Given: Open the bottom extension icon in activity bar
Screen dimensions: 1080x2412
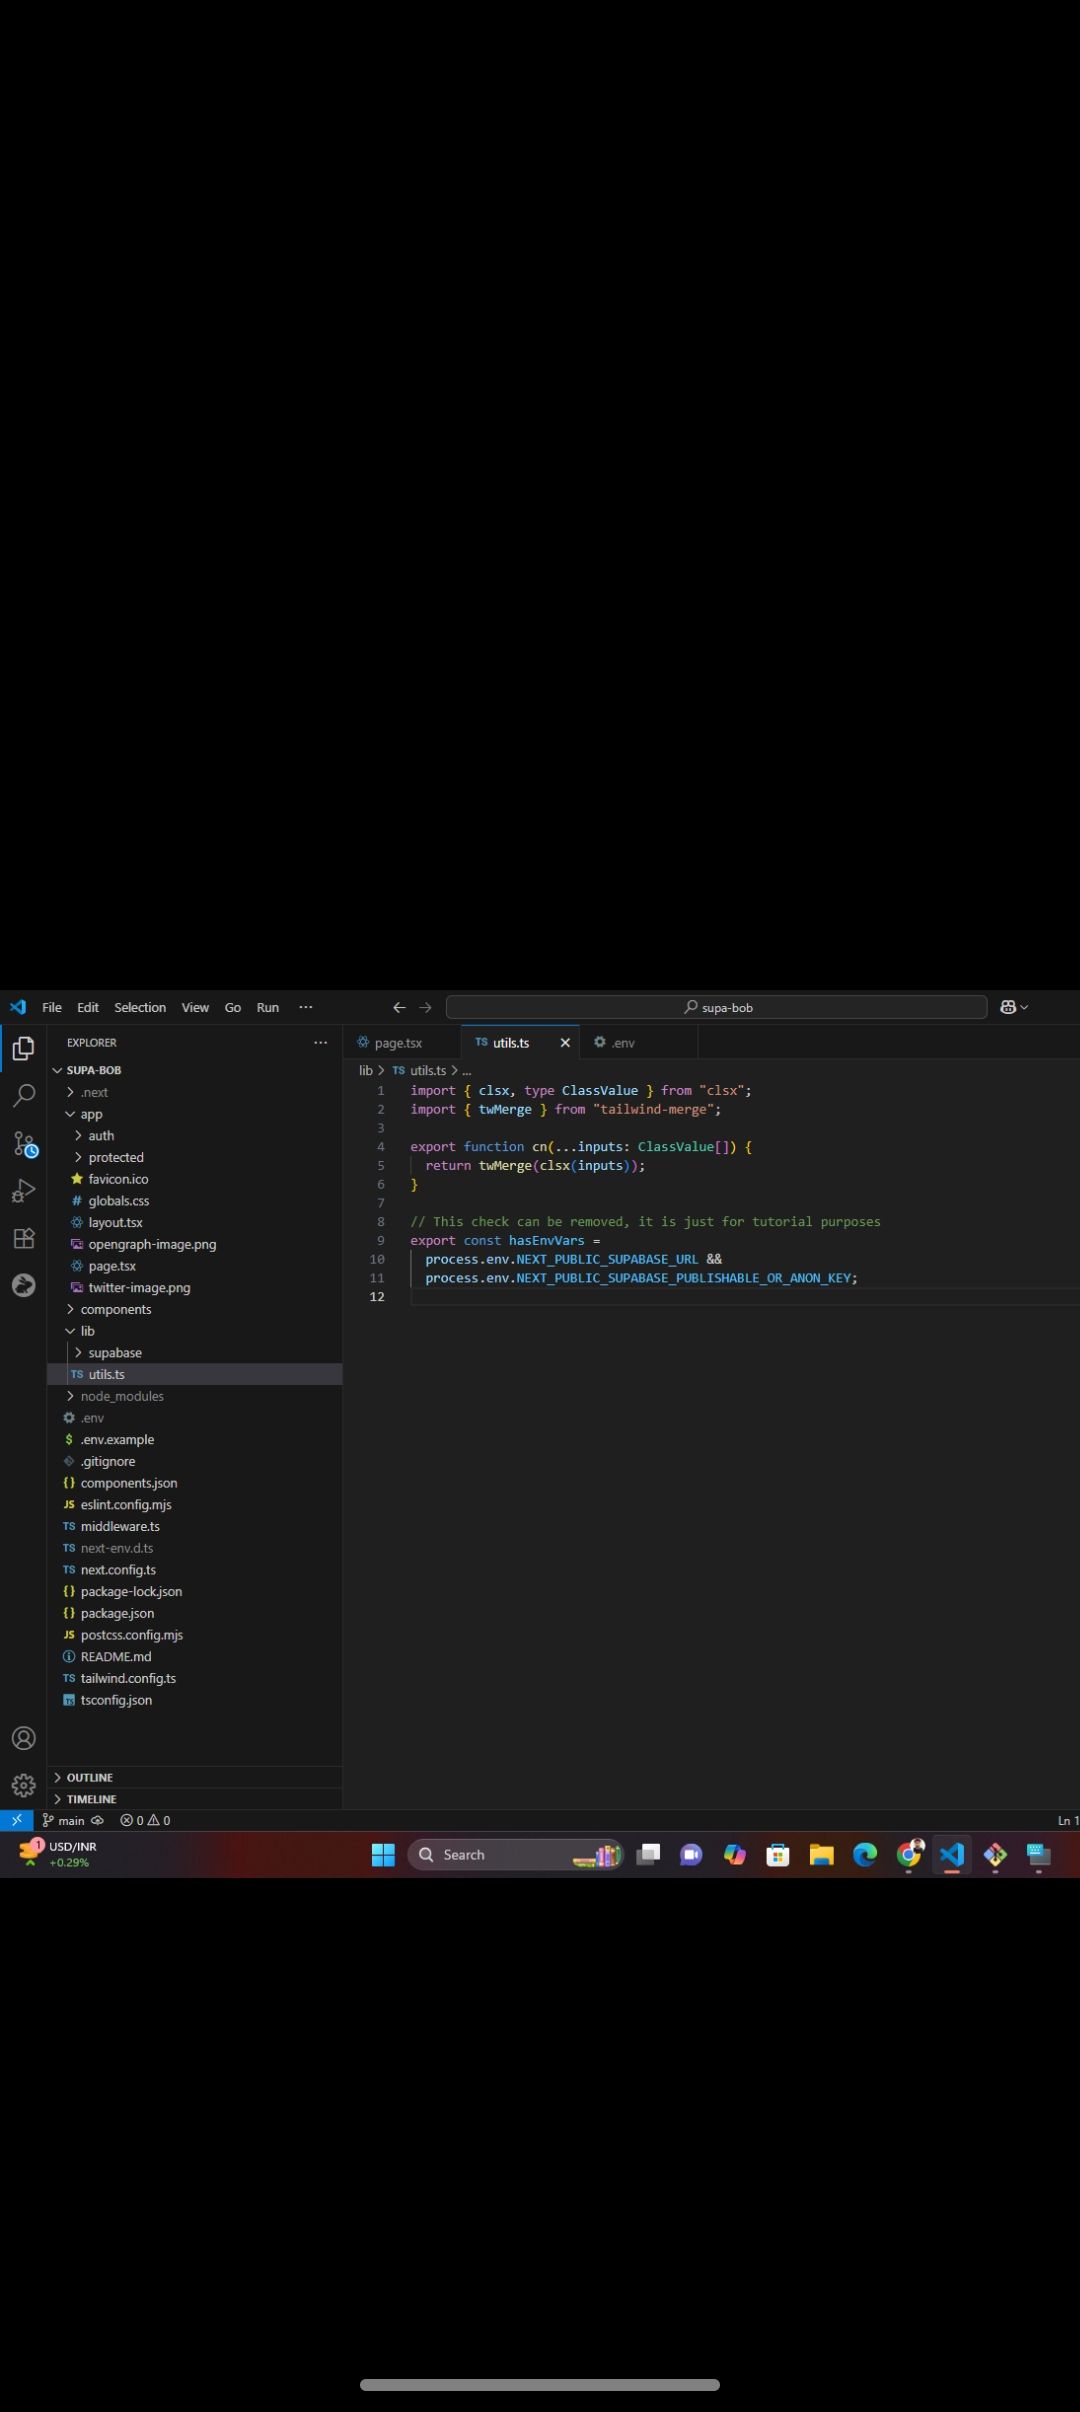Looking at the screenshot, I should [23, 1285].
